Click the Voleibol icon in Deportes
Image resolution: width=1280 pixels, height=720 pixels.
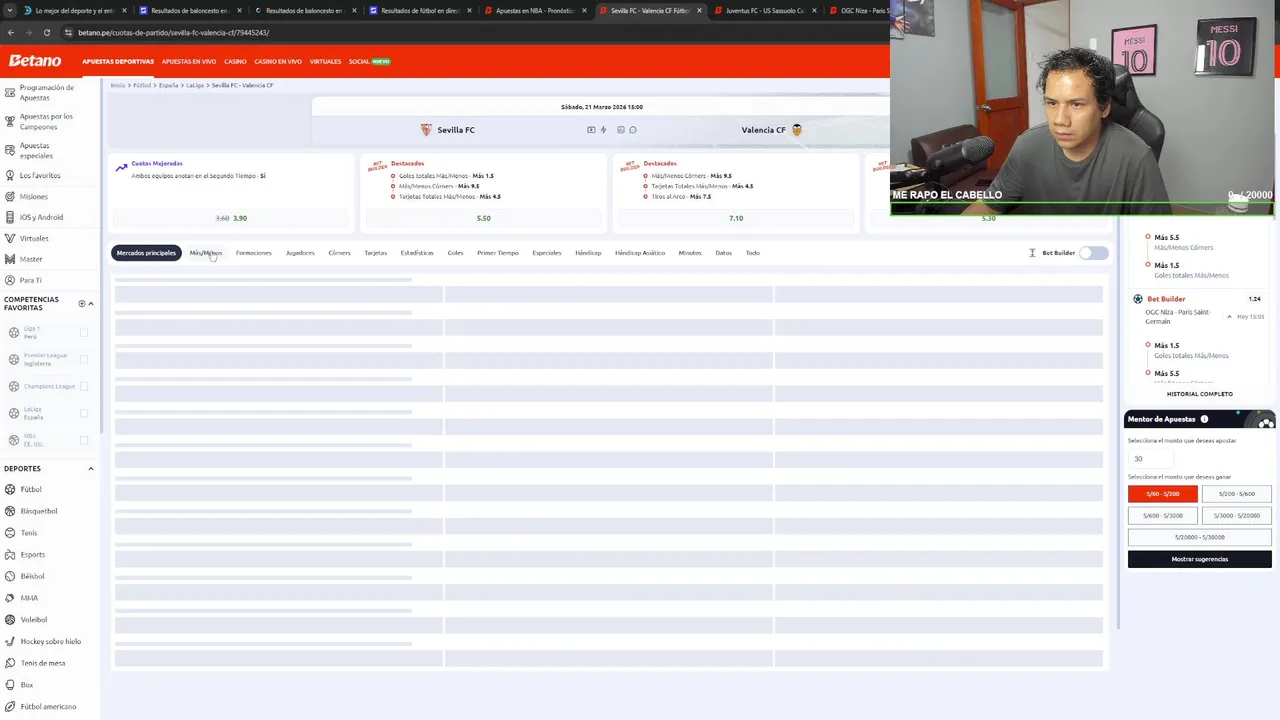click(x=10, y=619)
